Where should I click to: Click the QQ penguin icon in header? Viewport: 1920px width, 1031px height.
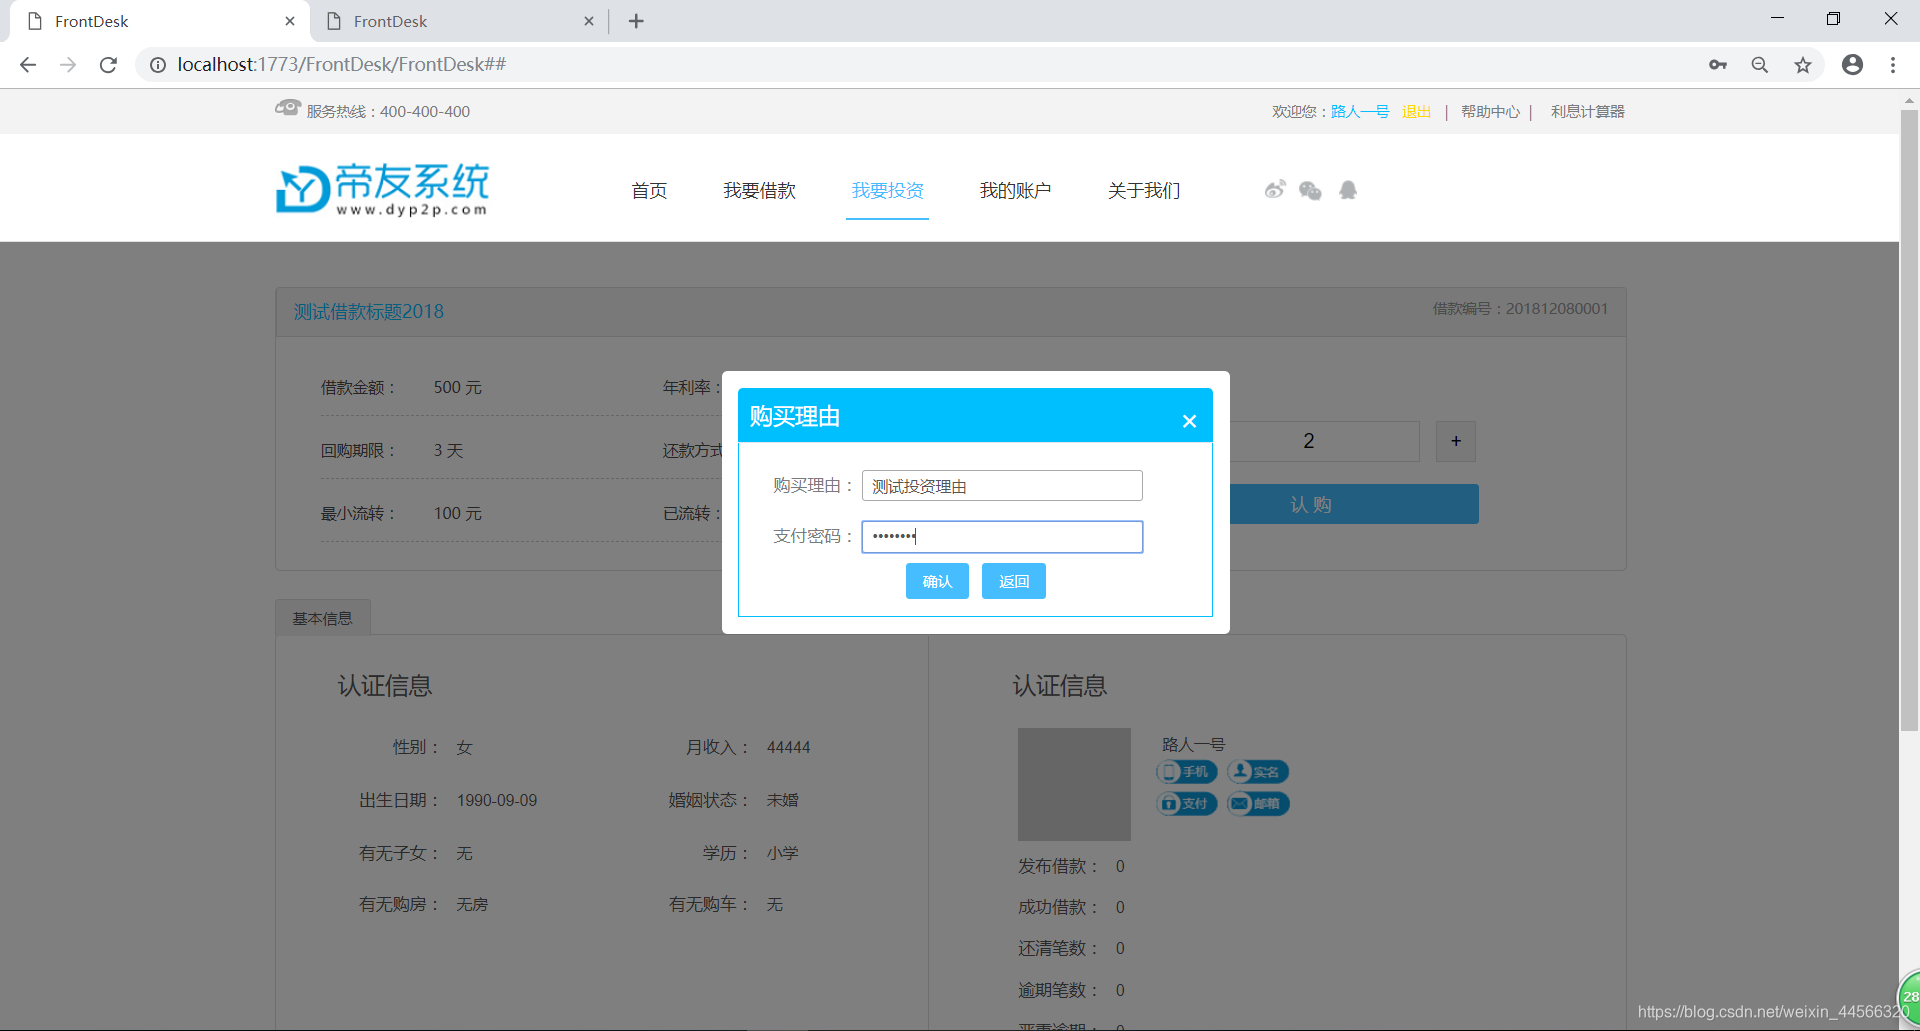(x=1348, y=190)
